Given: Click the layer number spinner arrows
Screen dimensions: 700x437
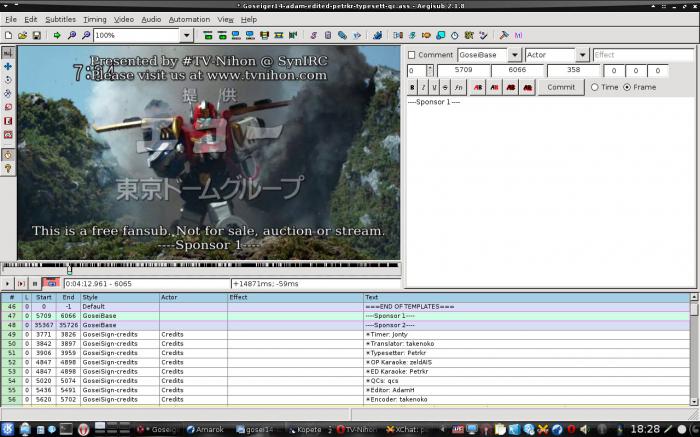Looking at the screenshot, I should pyautogui.click(x=429, y=71).
